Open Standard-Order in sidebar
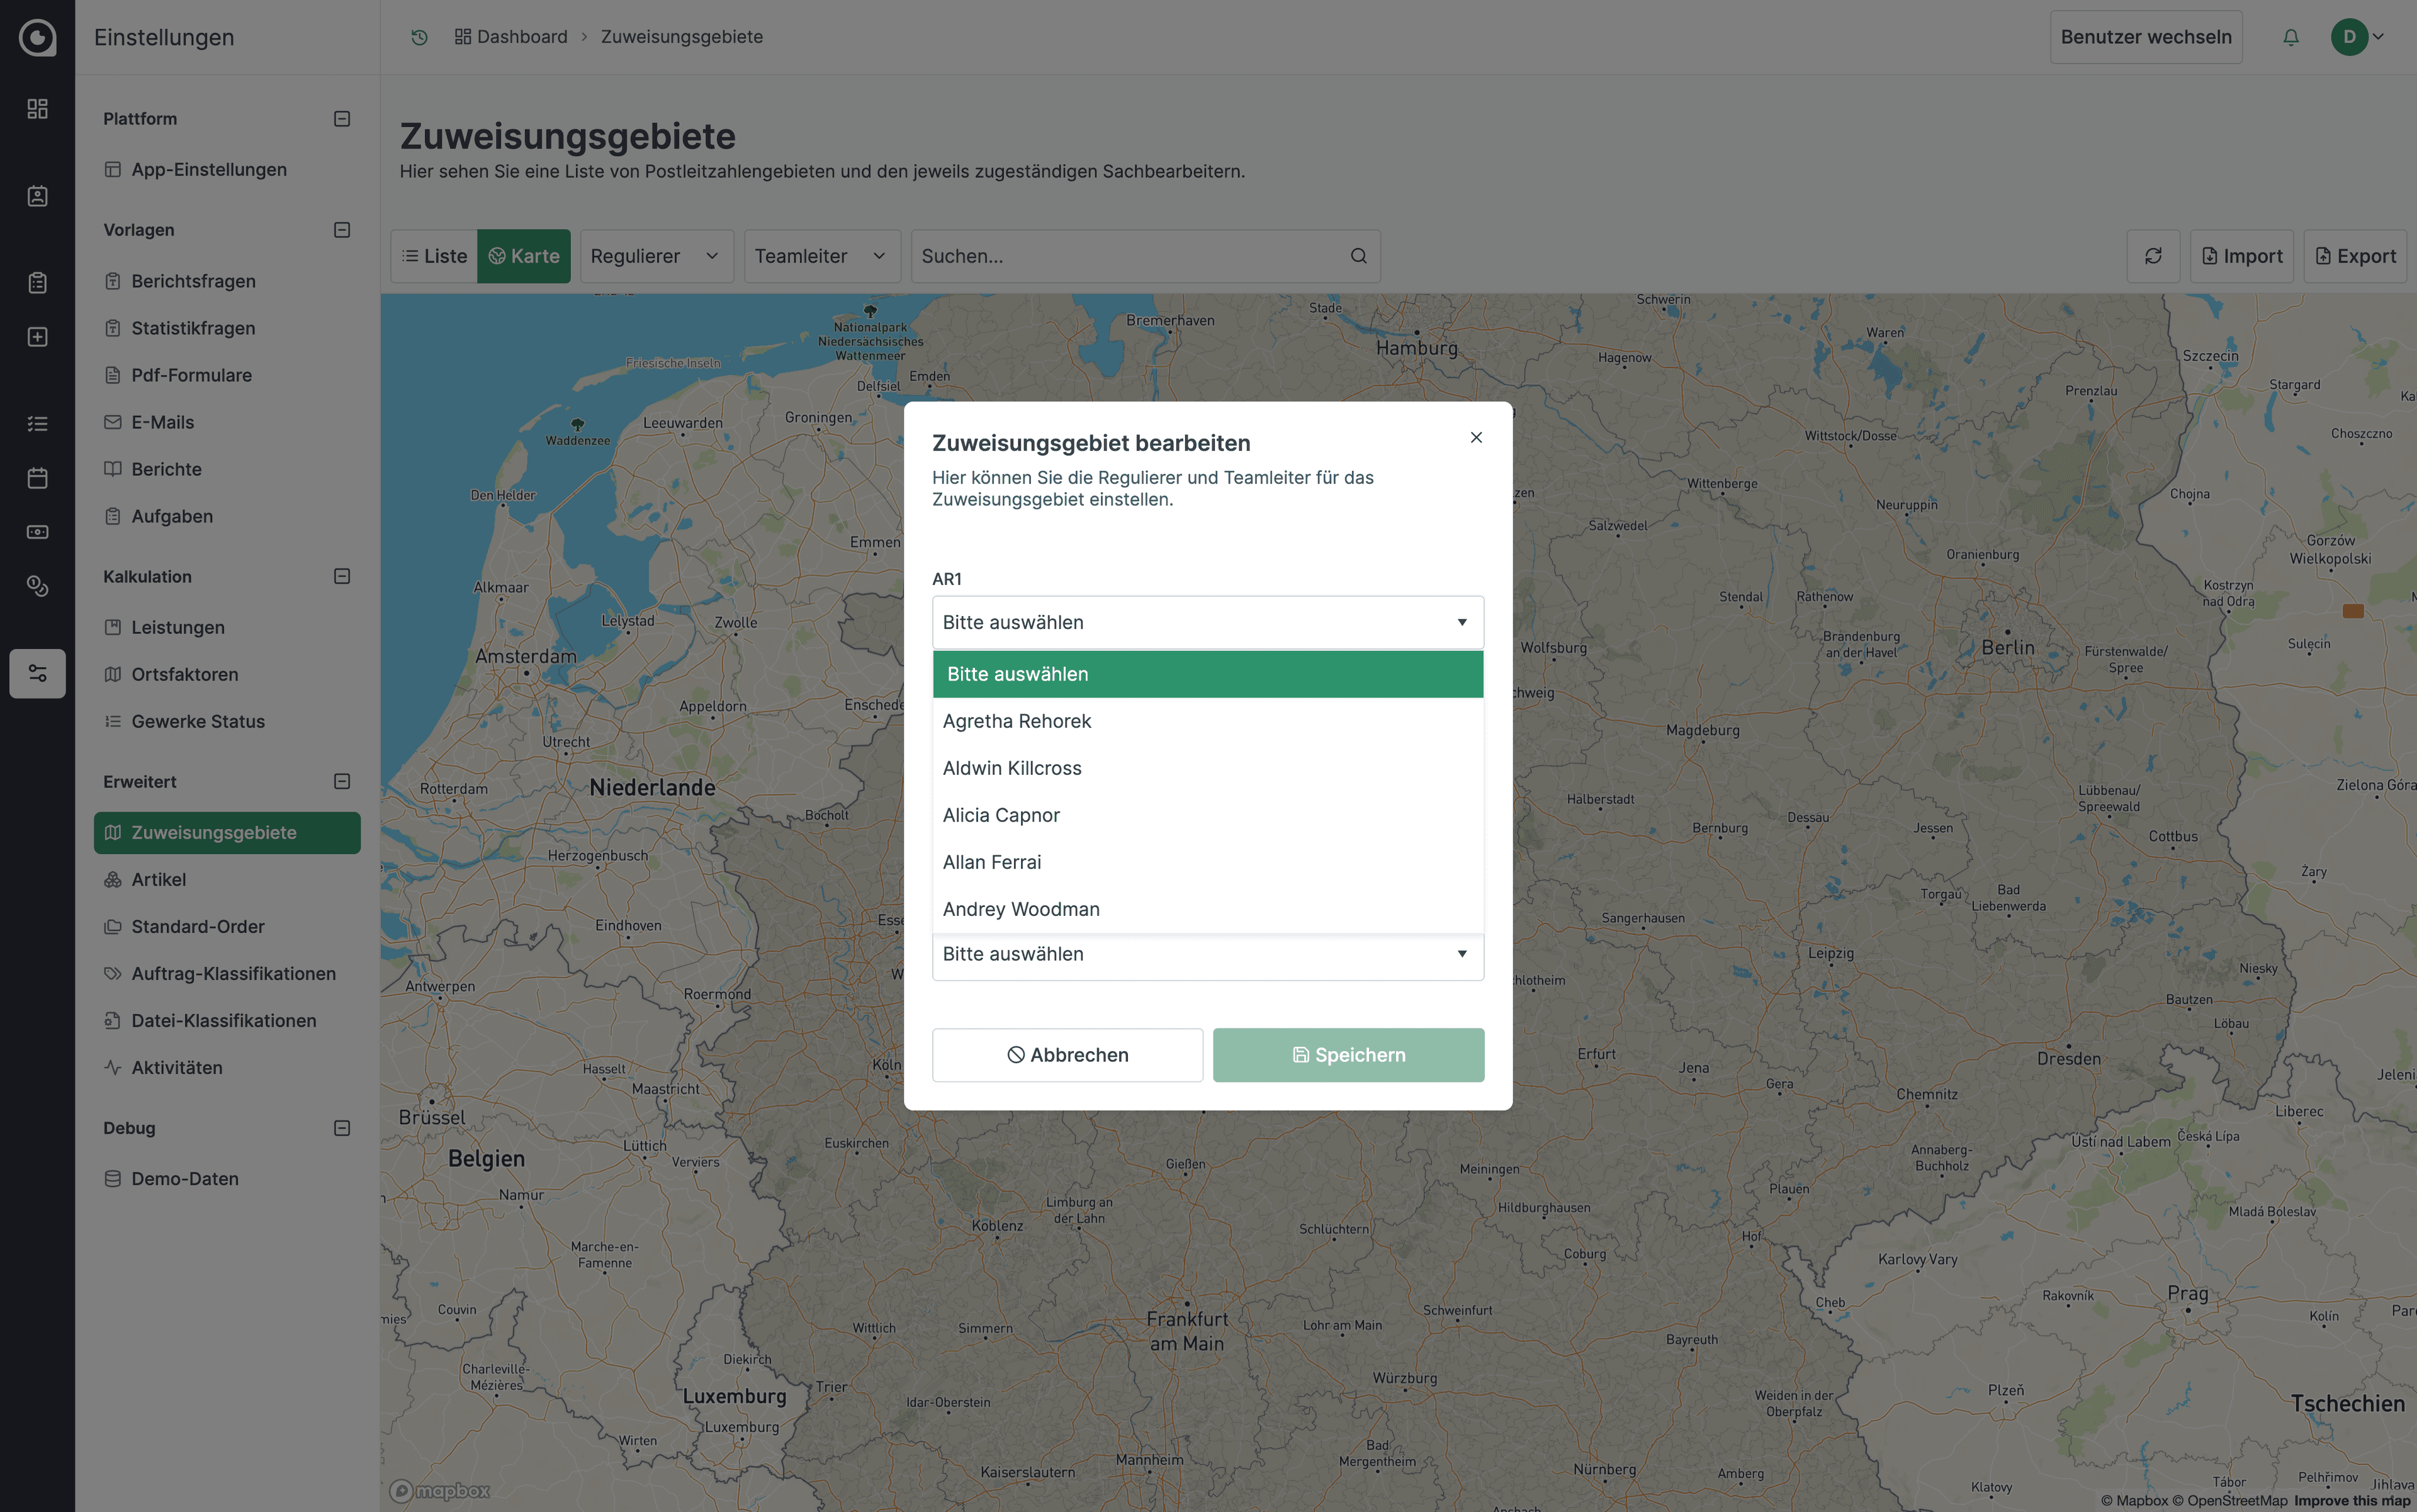The width and height of the screenshot is (2417, 1512). pyautogui.click(x=227, y=927)
